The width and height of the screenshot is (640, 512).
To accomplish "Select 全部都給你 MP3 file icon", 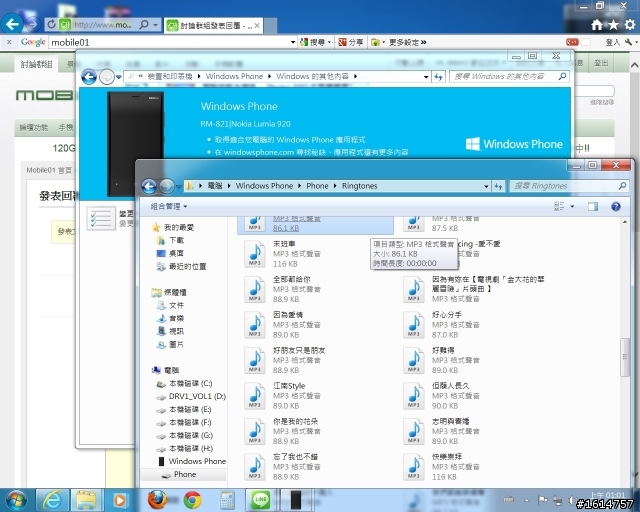I will click(x=255, y=289).
